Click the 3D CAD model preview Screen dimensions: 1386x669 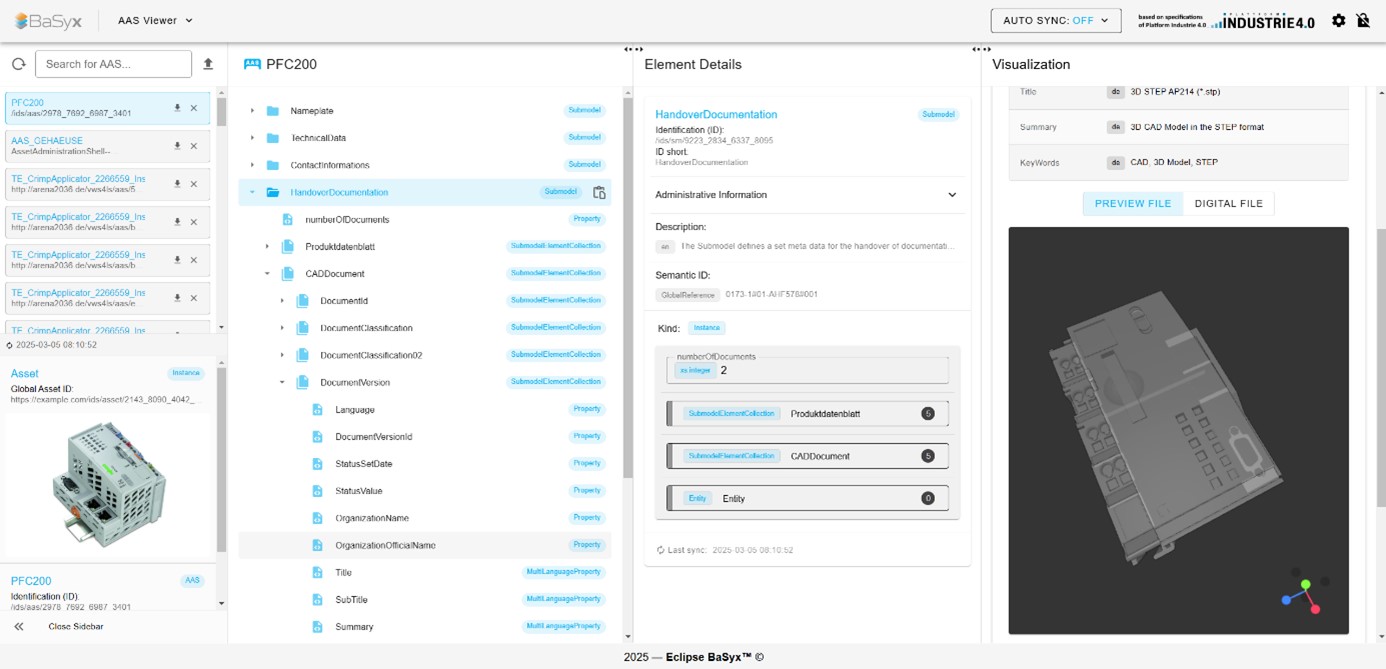coord(1178,430)
